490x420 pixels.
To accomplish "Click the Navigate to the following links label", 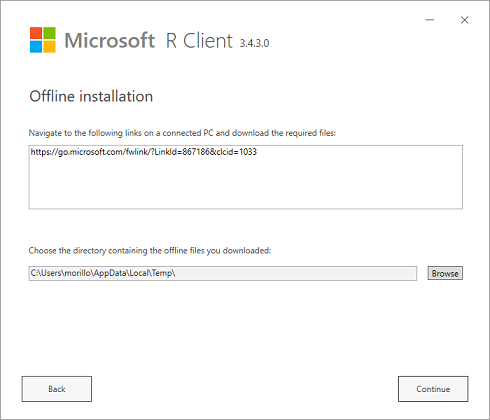I will pos(182,133).
